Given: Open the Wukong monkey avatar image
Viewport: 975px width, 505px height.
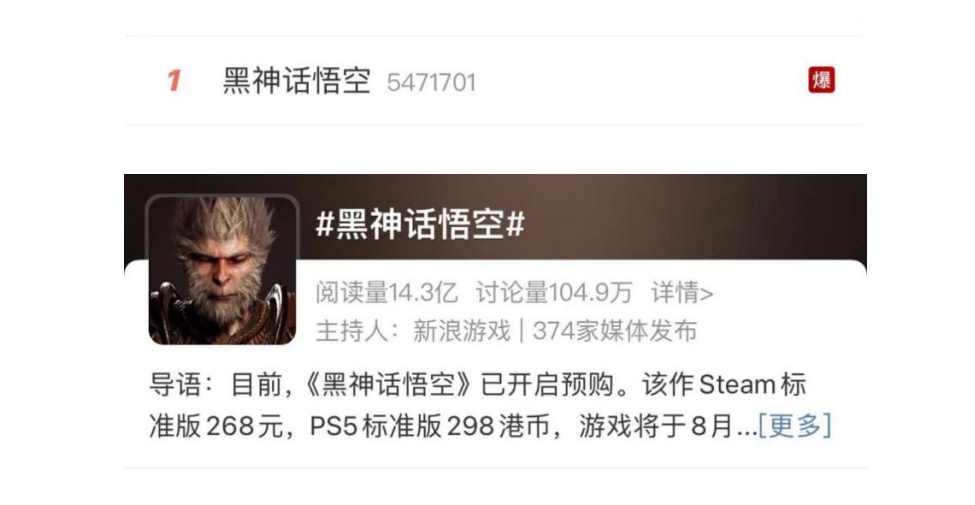Looking at the screenshot, I should [222, 269].
